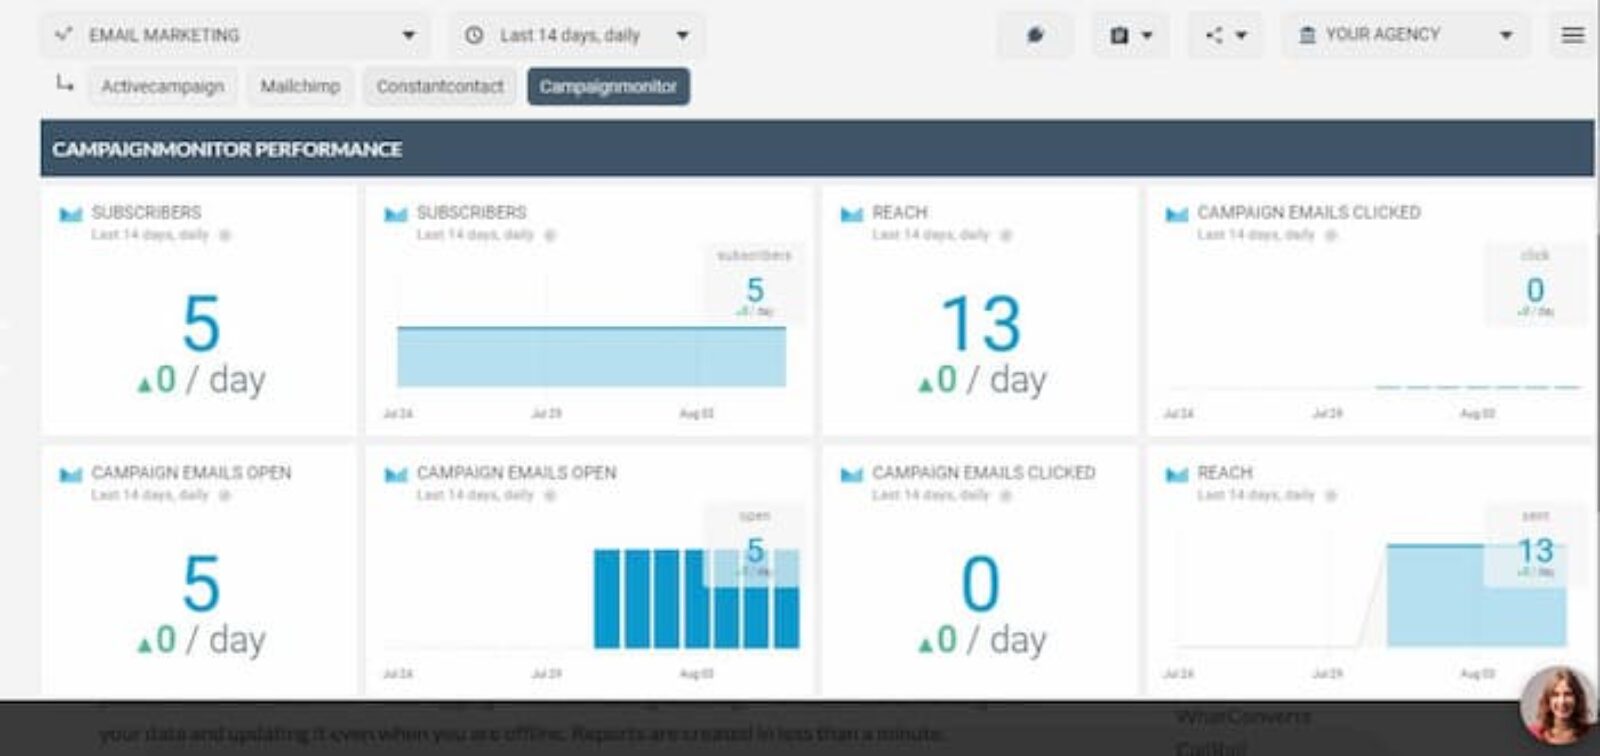
Task: Click the comments speech bubble icon
Action: tap(1035, 35)
